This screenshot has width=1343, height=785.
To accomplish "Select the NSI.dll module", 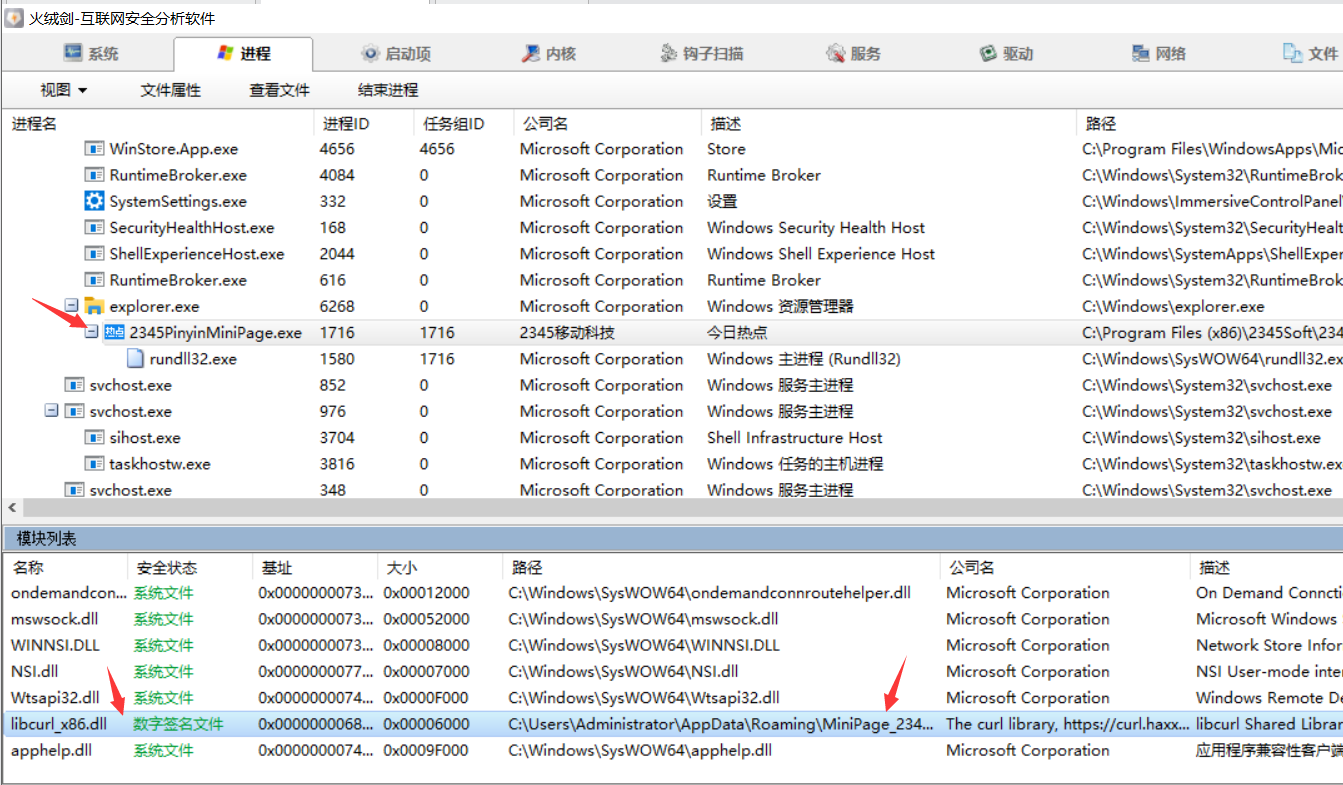I will [672, 672].
